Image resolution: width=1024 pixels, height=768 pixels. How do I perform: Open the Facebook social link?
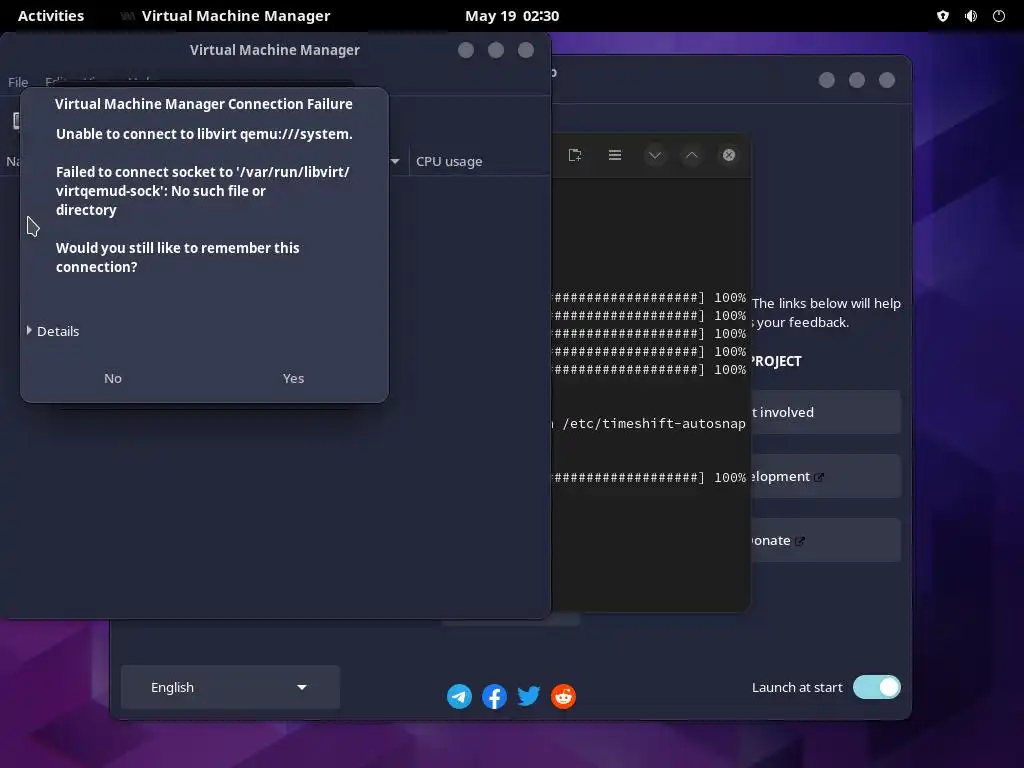coord(494,696)
